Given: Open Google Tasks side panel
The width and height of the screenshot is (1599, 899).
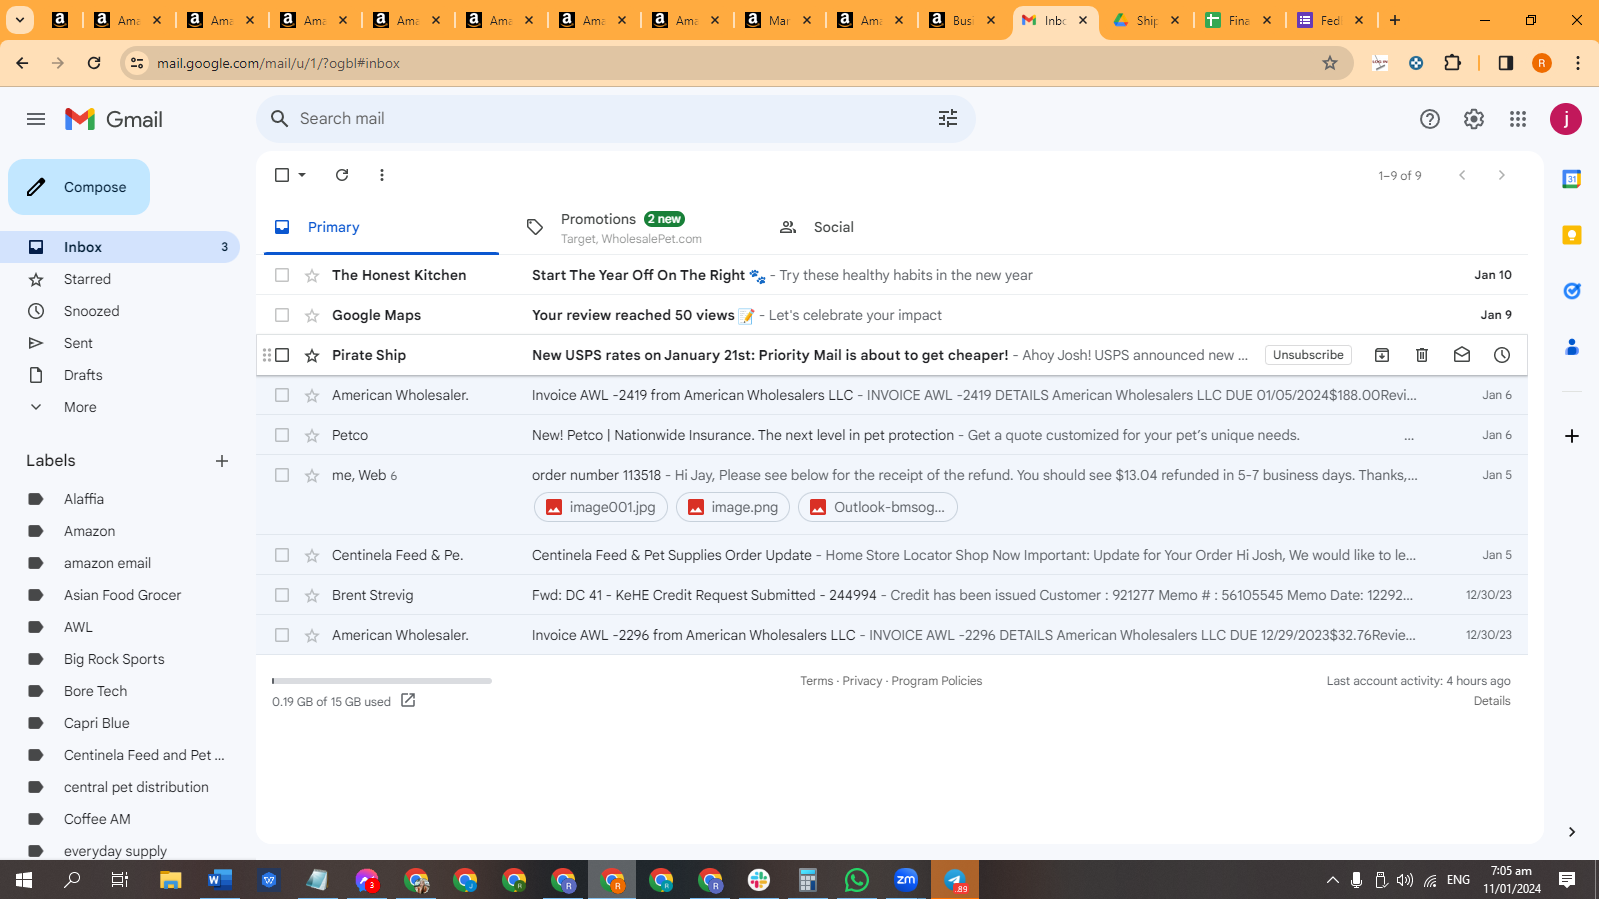Looking at the screenshot, I should (x=1572, y=291).
